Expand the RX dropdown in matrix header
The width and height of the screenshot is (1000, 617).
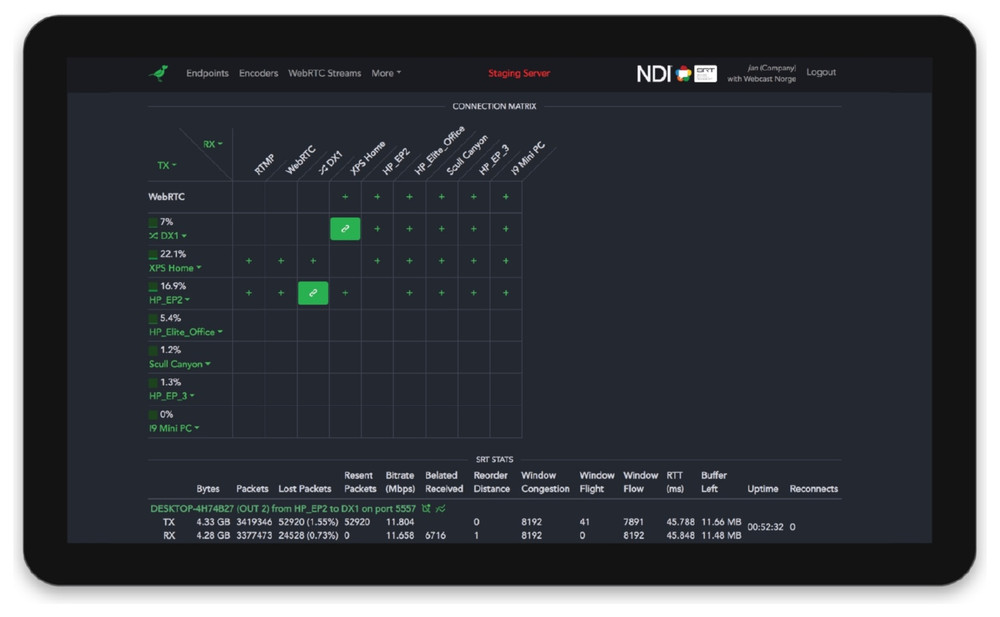212,144
